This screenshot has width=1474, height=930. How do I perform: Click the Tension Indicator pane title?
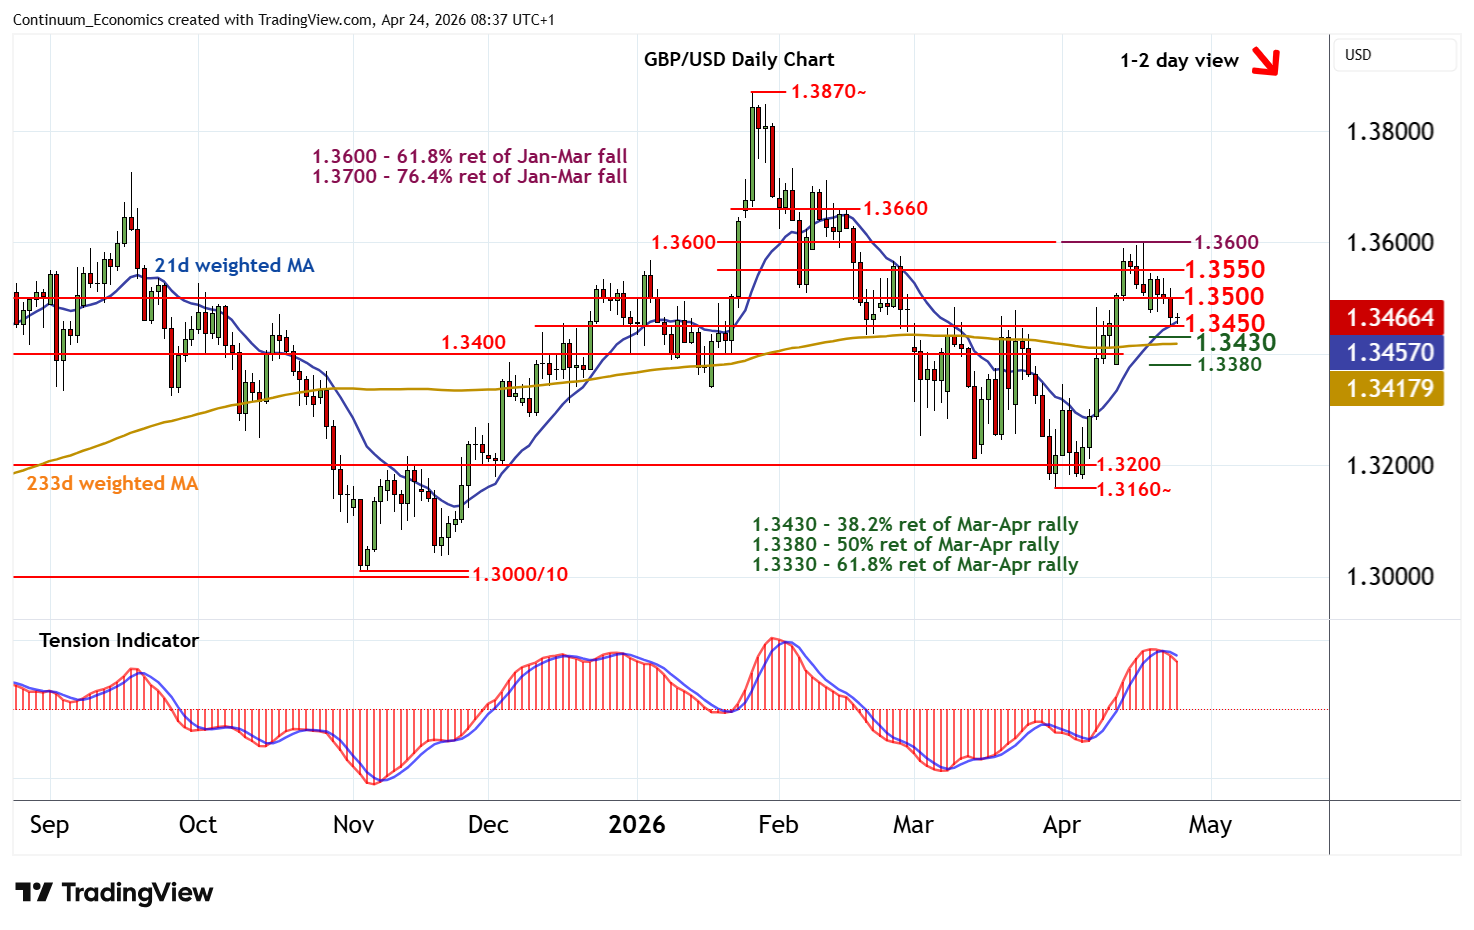118,640
